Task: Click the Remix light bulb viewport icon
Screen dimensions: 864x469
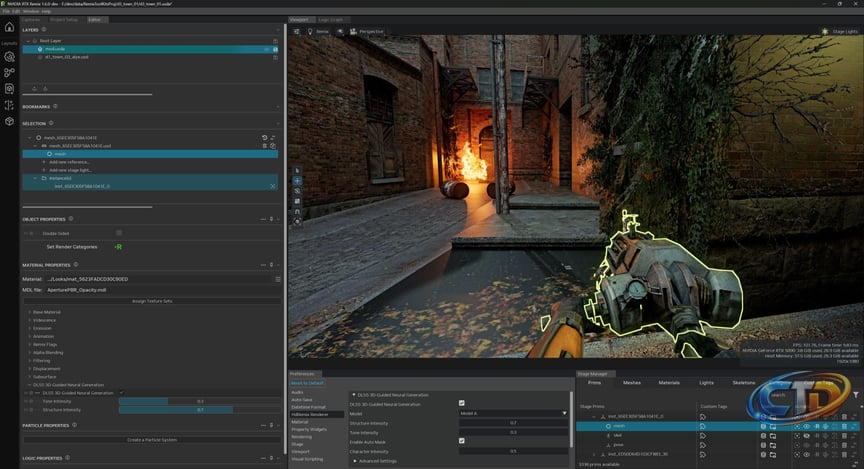Action: click(310, 31)
